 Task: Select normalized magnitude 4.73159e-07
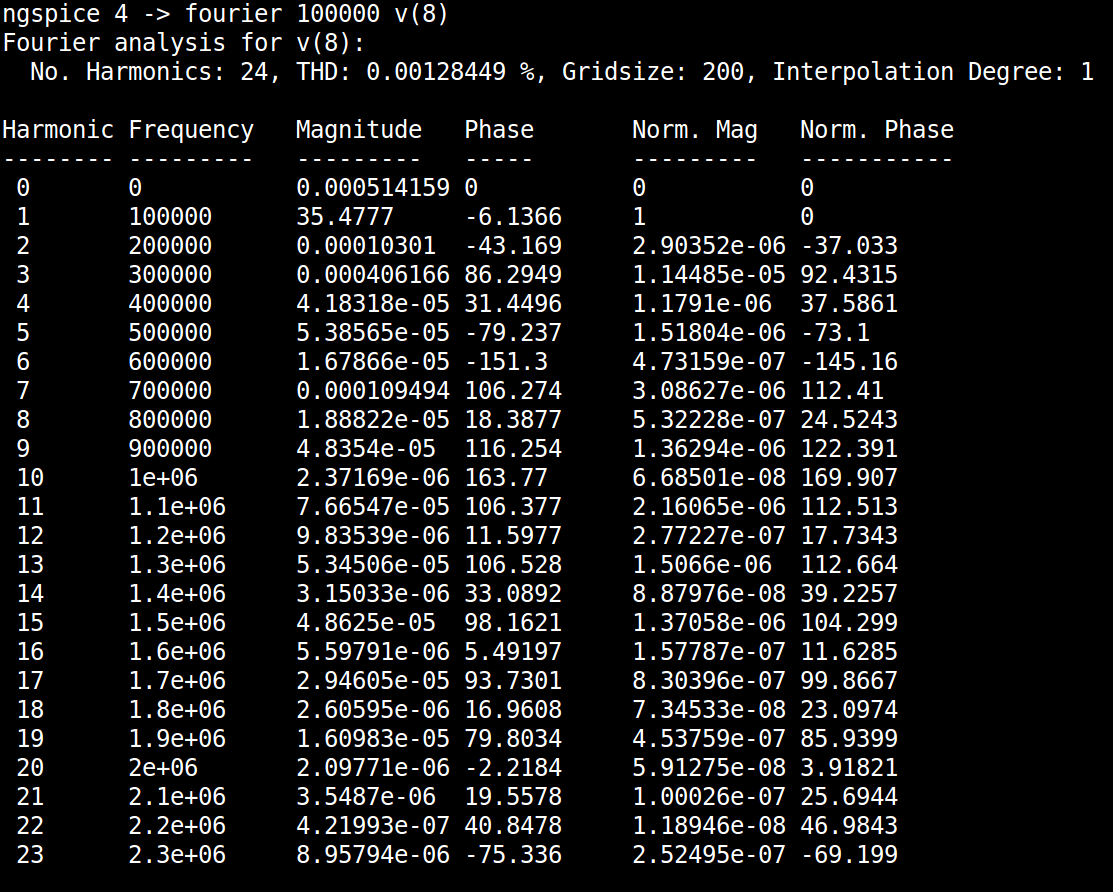pyautogui.click(x=709, y=362)
